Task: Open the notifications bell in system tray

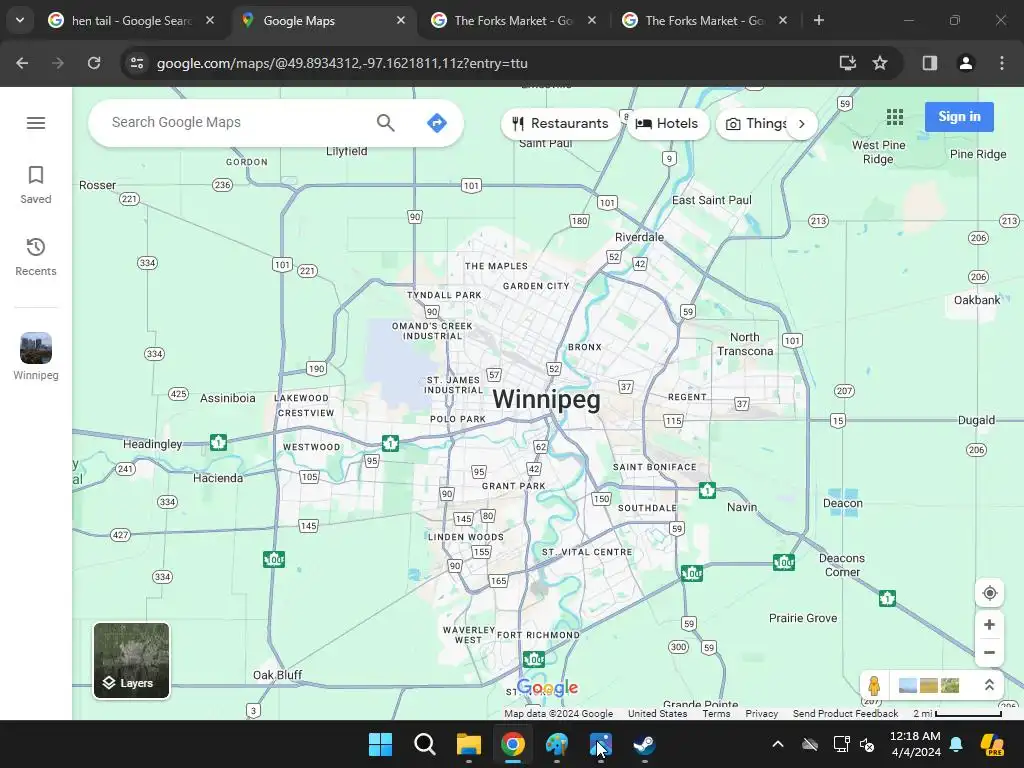Action: coord(956,744)
